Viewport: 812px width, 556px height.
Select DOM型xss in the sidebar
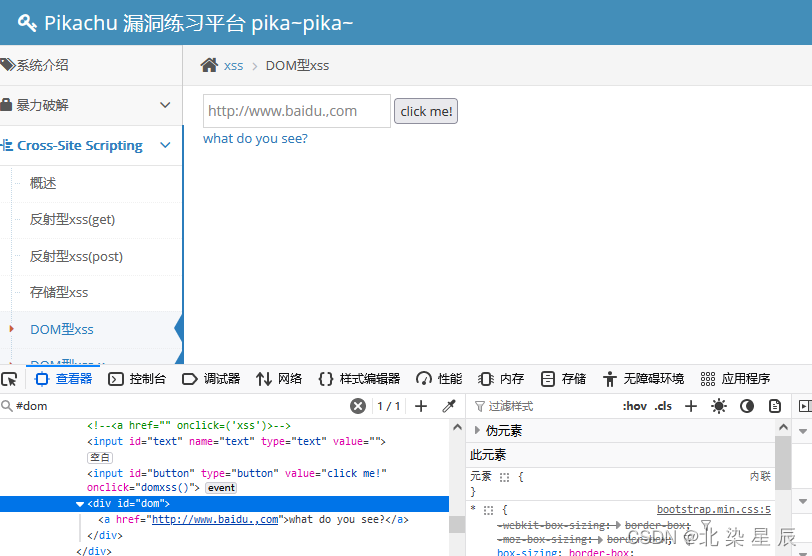click(62, 329)
